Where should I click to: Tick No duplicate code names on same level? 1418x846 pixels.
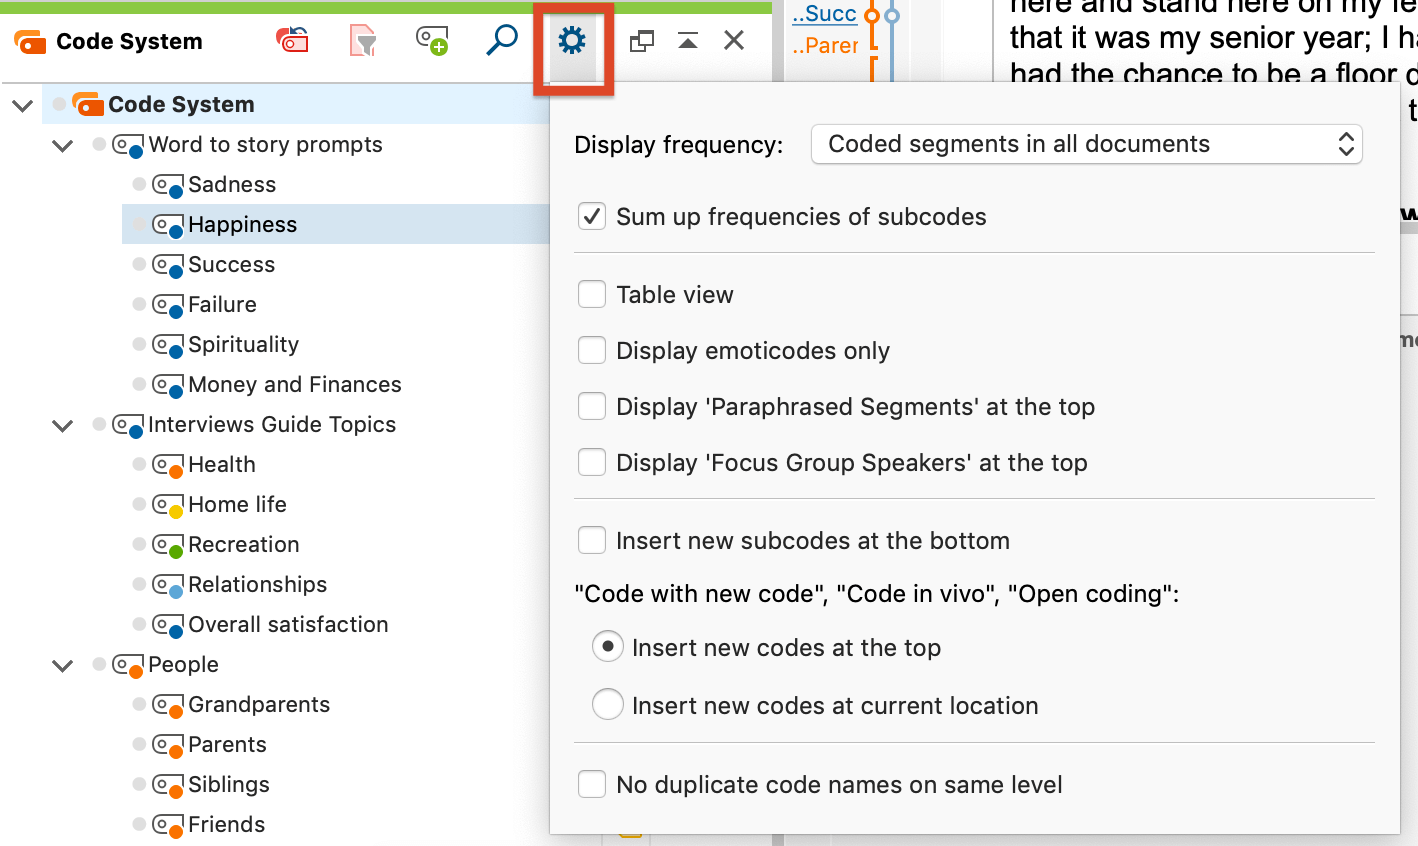592,785
